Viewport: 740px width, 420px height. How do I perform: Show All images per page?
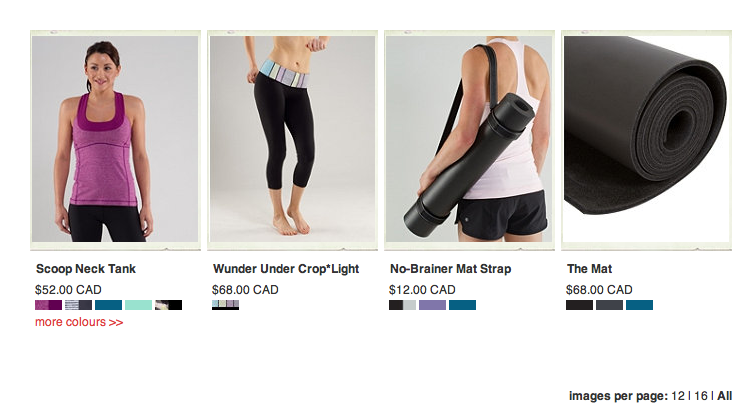pos(724,396)
